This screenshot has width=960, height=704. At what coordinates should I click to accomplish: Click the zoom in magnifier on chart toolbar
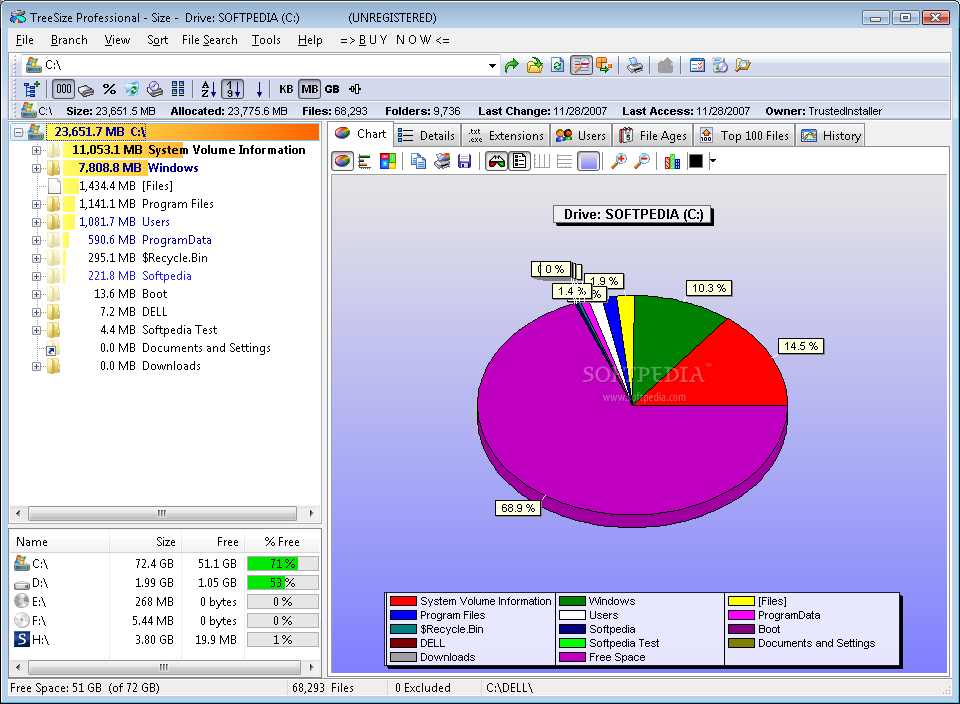[x=619, y=161]
